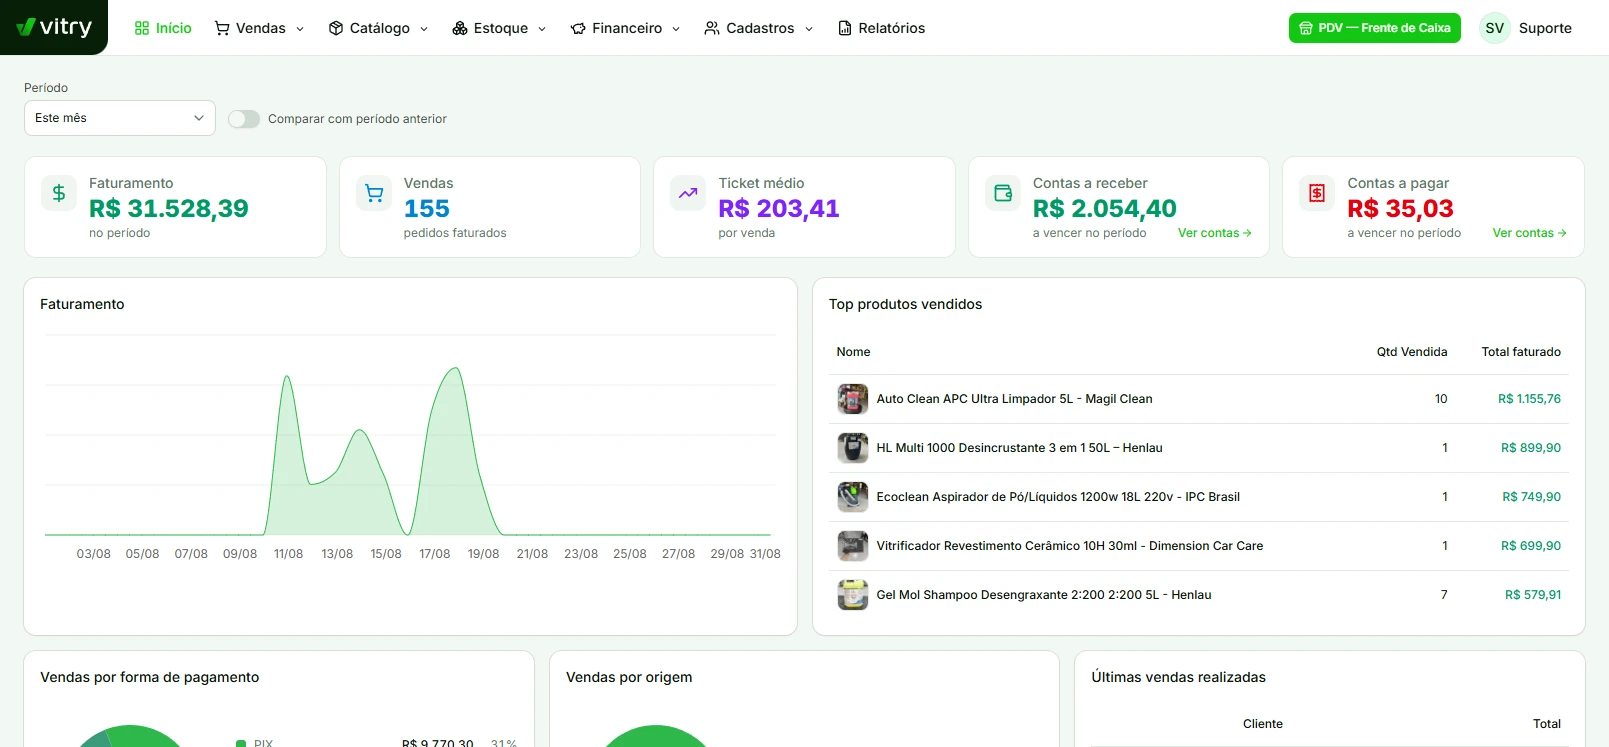Image resolution: width=1609 pixels, height=747 pixels.
Task: Follow Ver contas link under Contas a receber
Action: [1215, 233]
